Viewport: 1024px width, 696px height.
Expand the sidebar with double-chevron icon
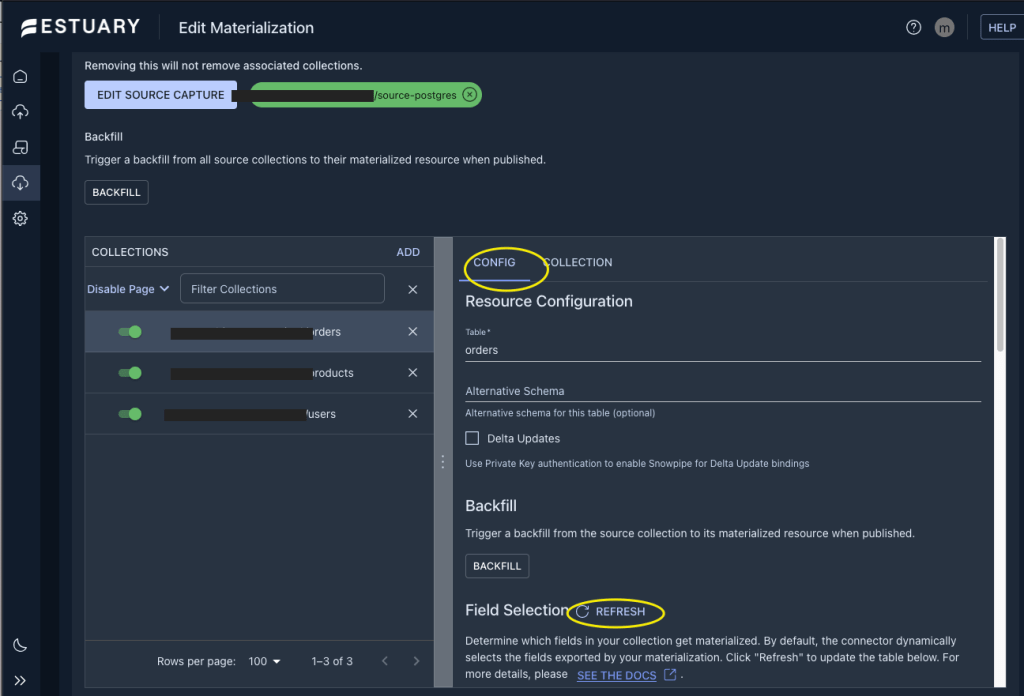[20, 680]
